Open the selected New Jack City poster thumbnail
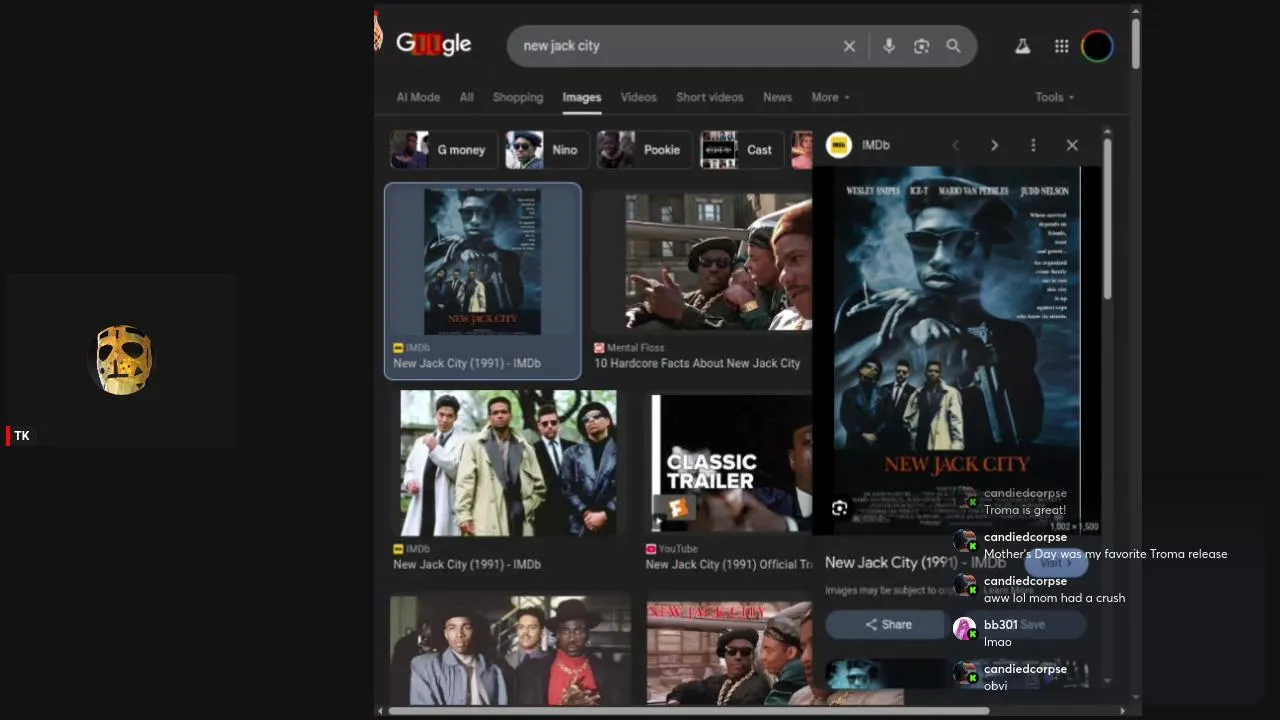The width and height of the screenshot is (1280, 720). pos(482,262)
